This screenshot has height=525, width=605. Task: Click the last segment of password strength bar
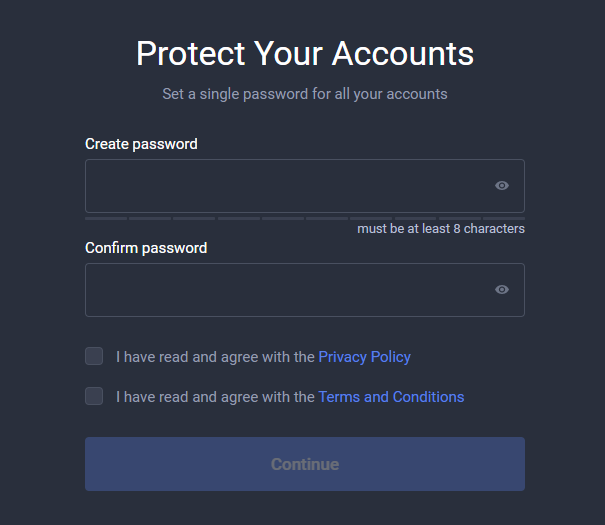tap(504, 218)
